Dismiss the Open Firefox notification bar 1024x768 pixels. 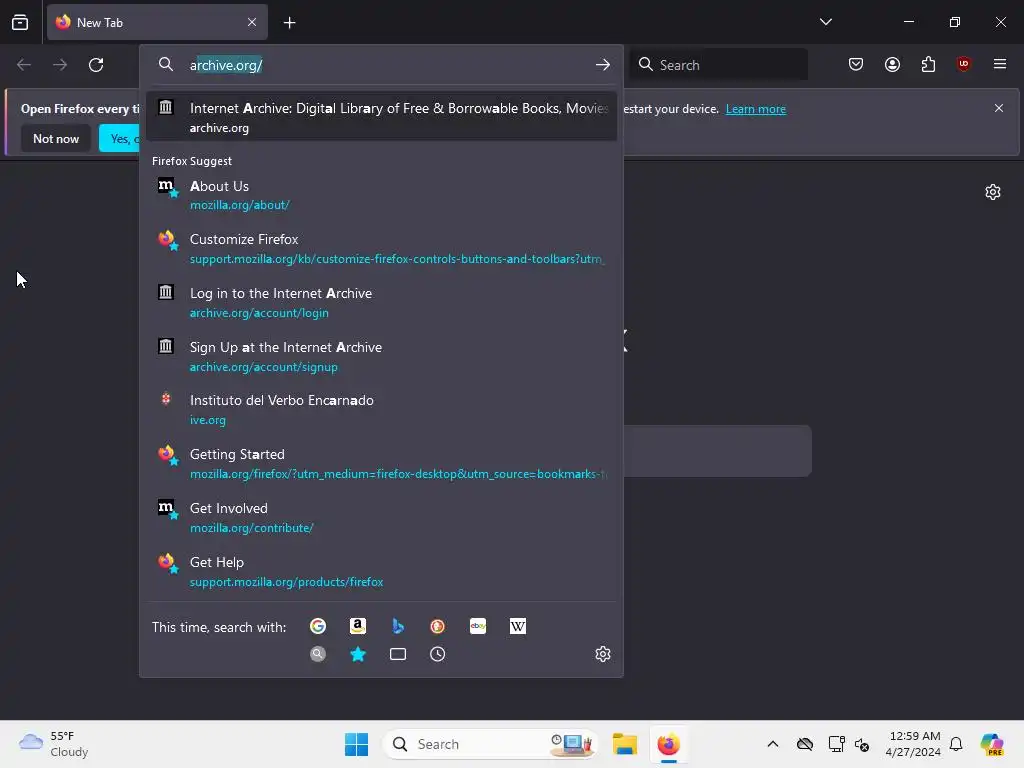click(999, 108)
